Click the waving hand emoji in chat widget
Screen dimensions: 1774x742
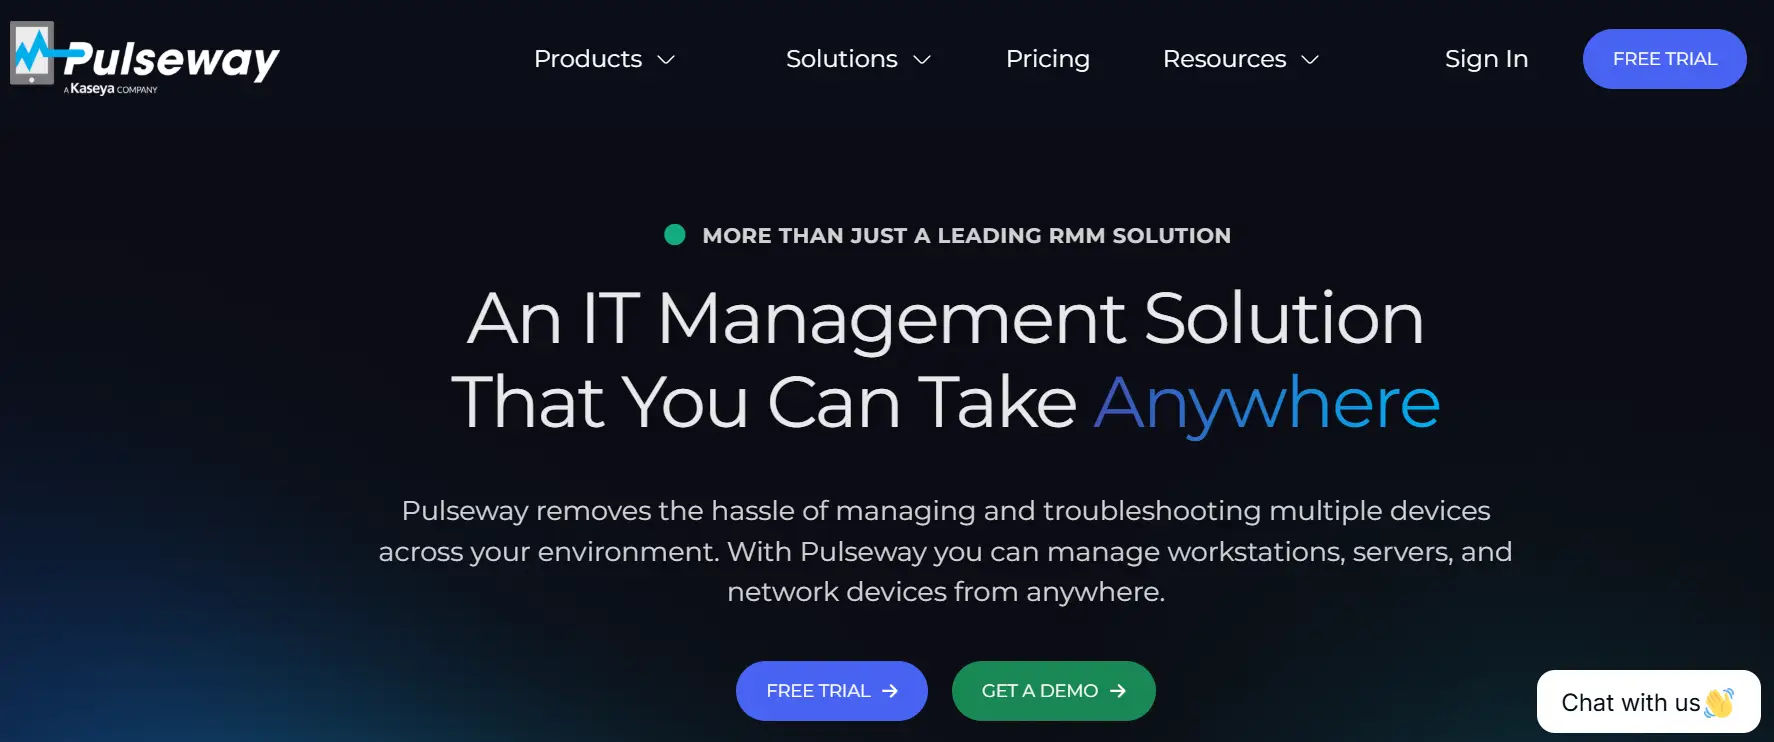click(x=1719, y=703)
